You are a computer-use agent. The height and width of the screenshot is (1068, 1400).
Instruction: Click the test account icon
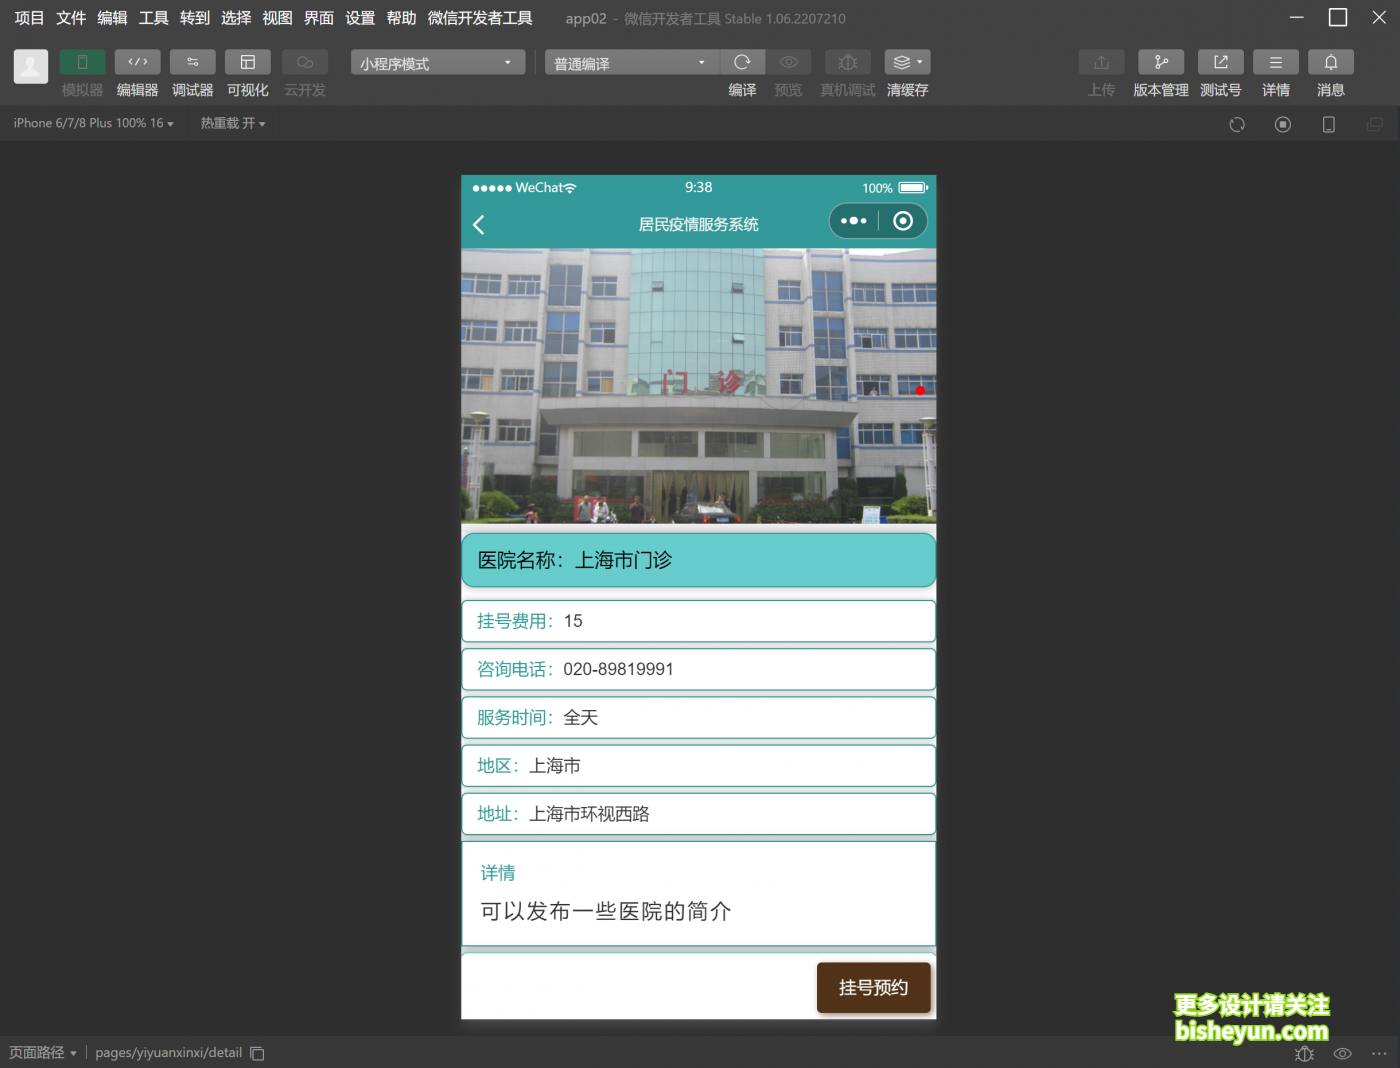pos(1220,62)
